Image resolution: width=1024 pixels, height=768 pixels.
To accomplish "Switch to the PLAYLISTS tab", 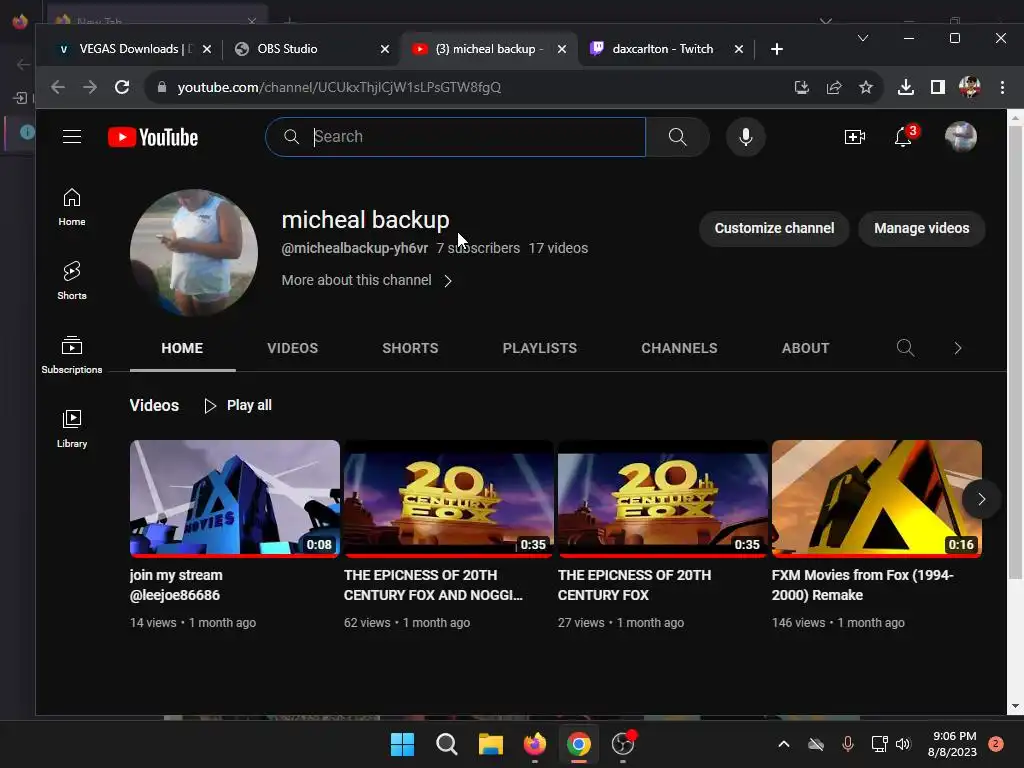I will point(539,348).
